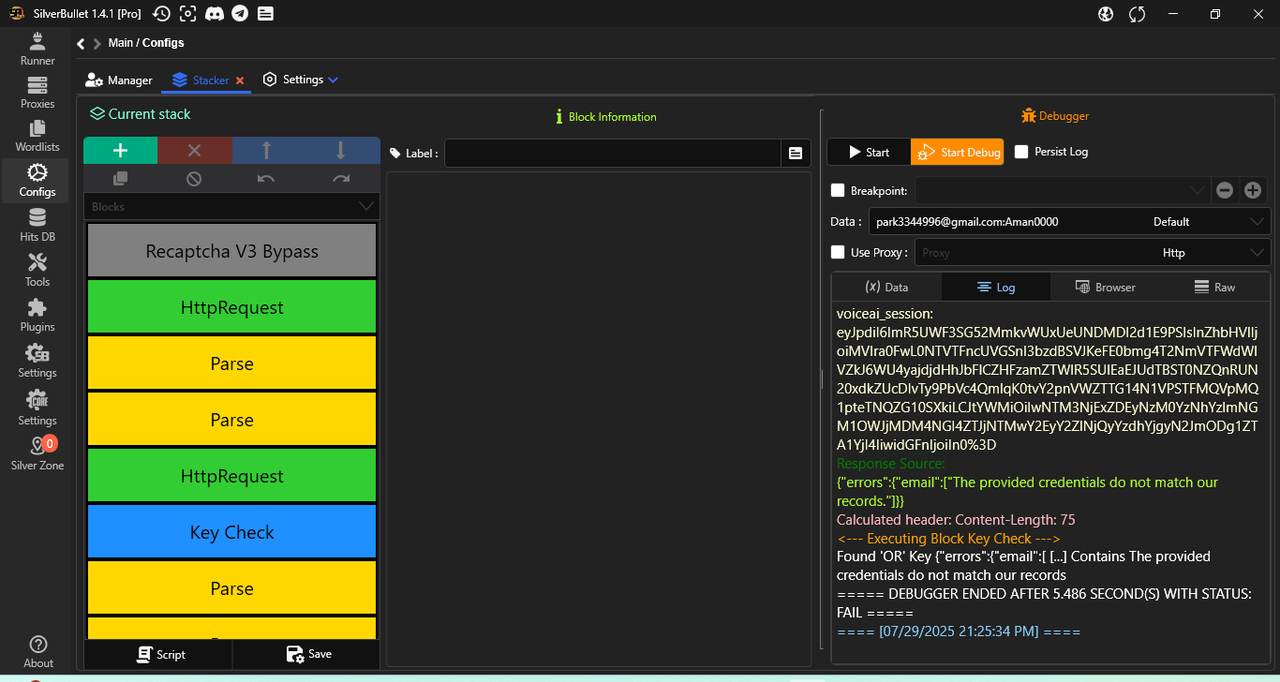This screenshot has width=1280, height=682.
Task: Click into the Label text field
Action: click(x=612, y=153)
